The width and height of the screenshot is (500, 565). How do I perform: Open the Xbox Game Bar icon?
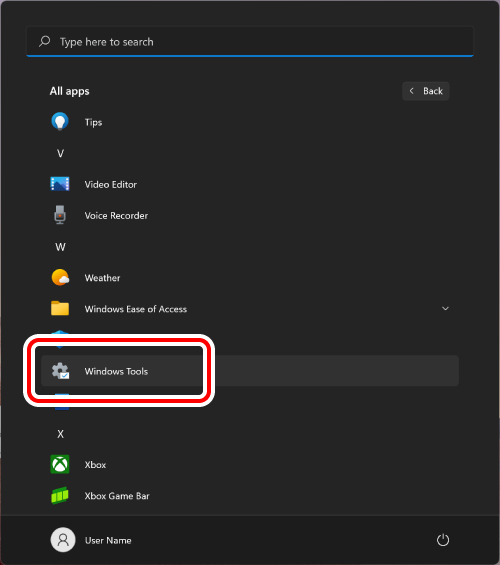(60, 495)
